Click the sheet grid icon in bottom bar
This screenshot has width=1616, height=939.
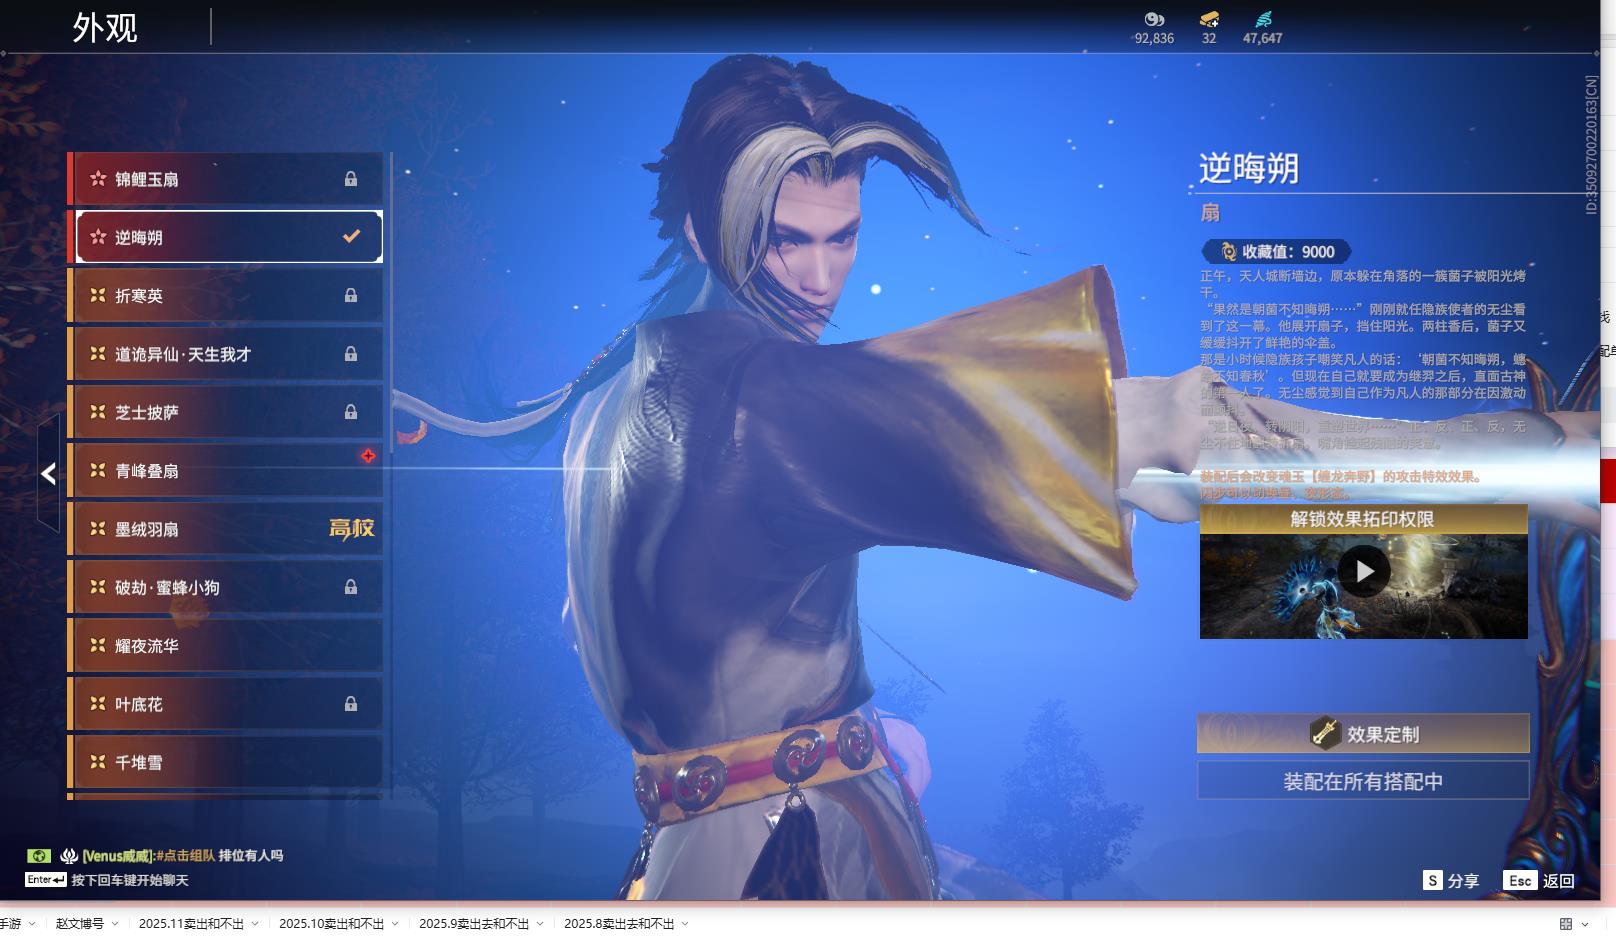coord(1566,924)
